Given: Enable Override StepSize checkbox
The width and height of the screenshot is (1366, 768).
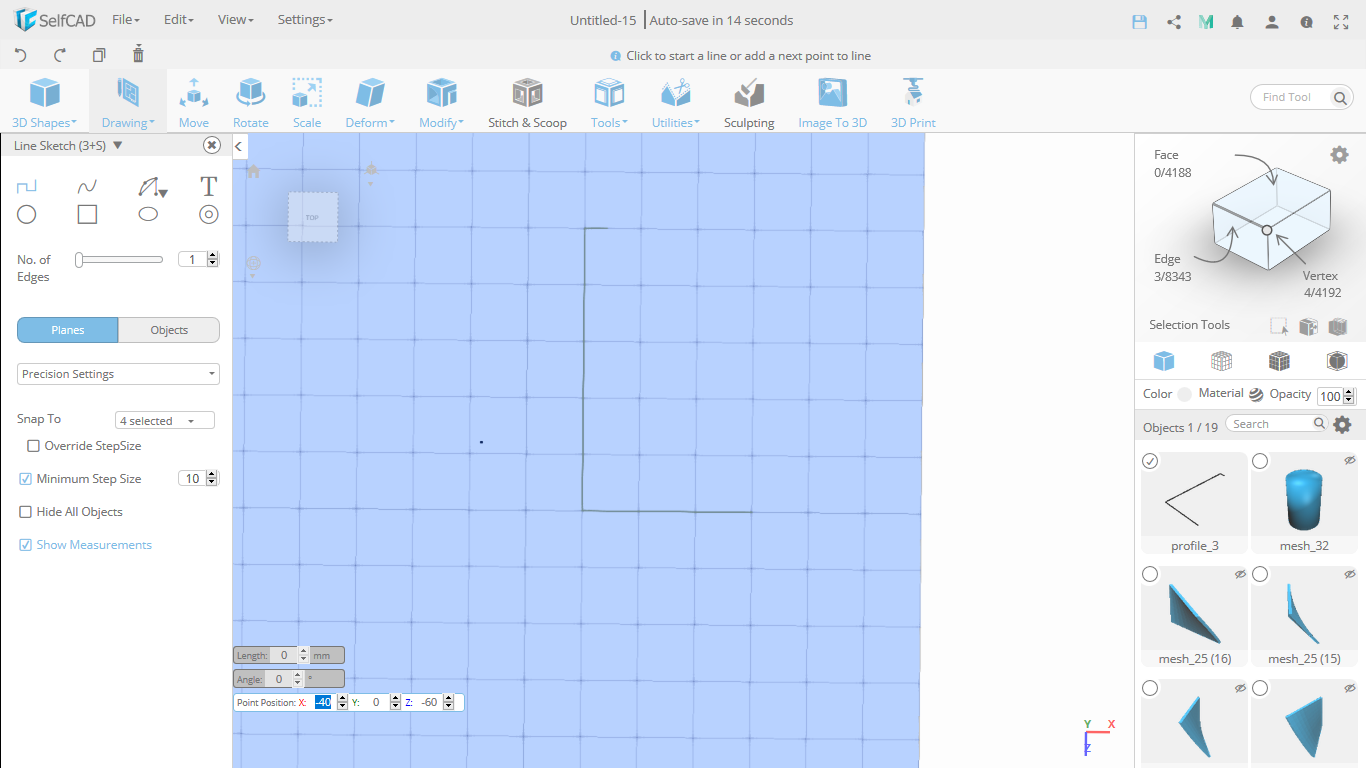Looking at the screenshot, I should click(33, 446).
